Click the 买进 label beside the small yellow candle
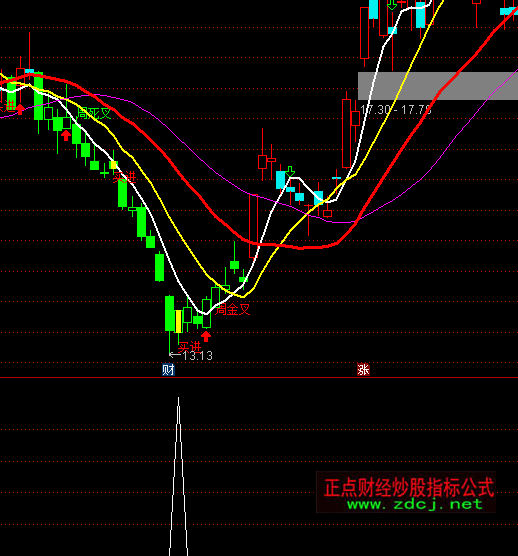The width and height of the screenshot is (518, 556). pyautogui.click(x=124, y=177)
